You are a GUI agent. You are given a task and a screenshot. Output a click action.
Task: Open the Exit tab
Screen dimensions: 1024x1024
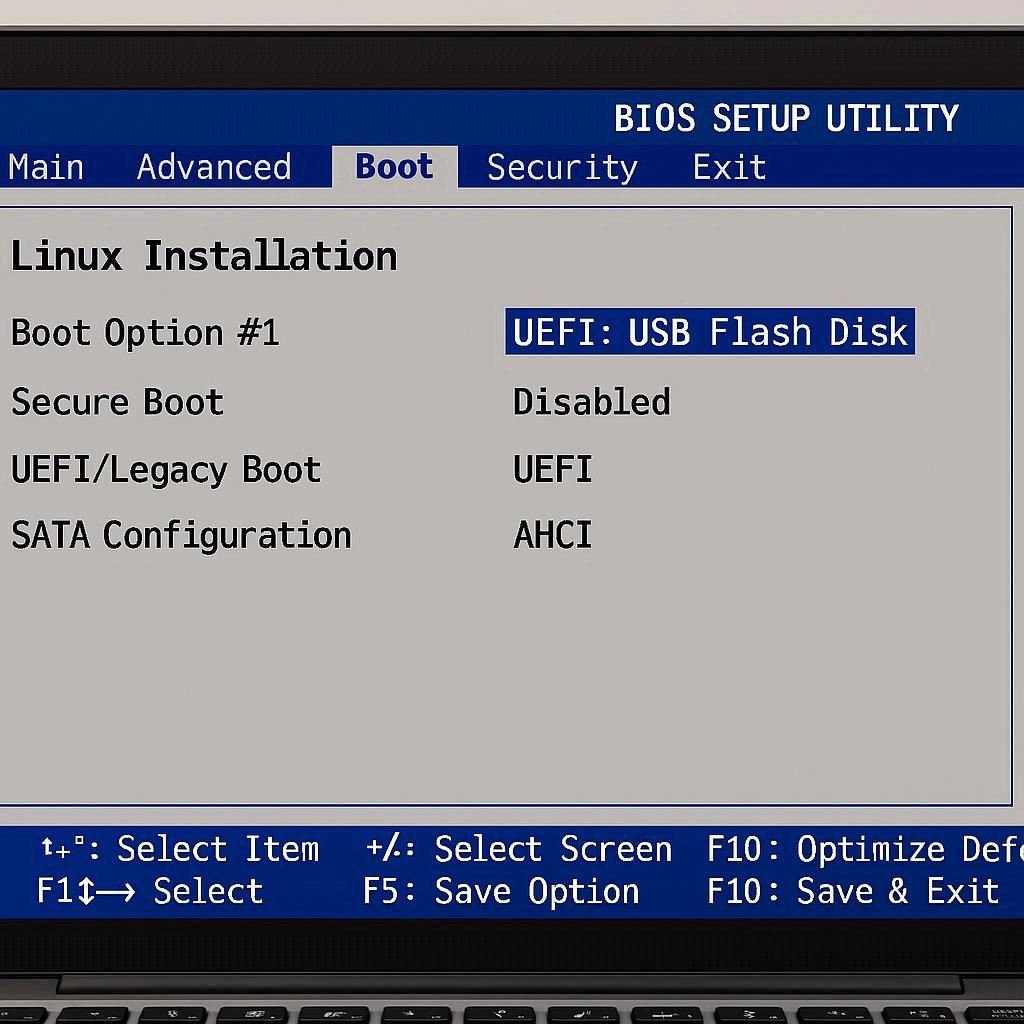coord(729,167)
